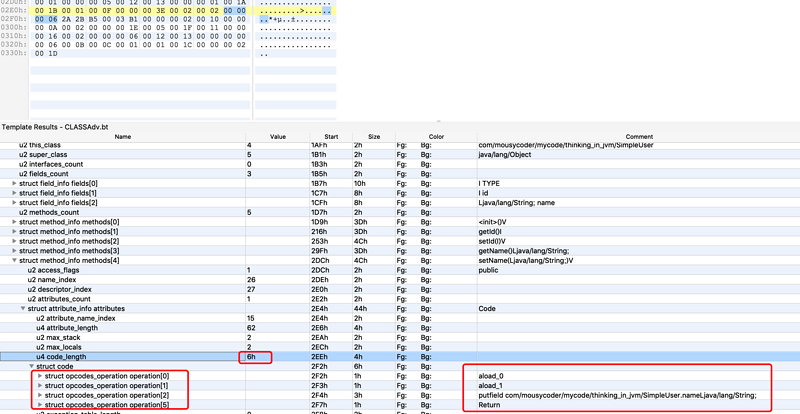The width and height of the screenshot is (800, 414).
Task: Click the 44h size cell of attributes
Action: pyautogui.click(x=359, y=309)
